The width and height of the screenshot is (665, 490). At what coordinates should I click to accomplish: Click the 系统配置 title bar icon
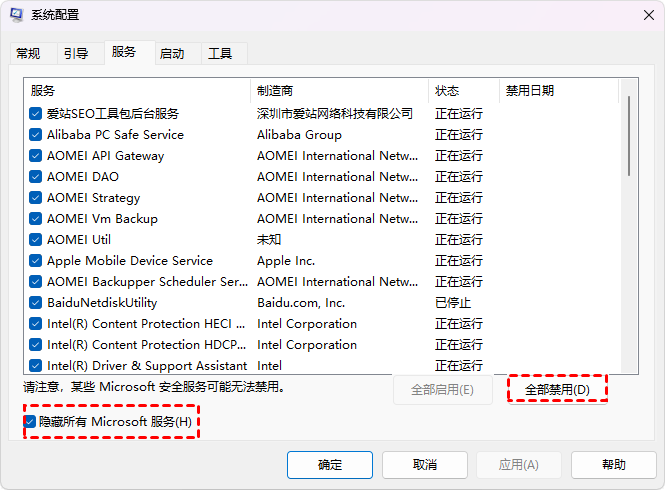[x=16, y=15]
